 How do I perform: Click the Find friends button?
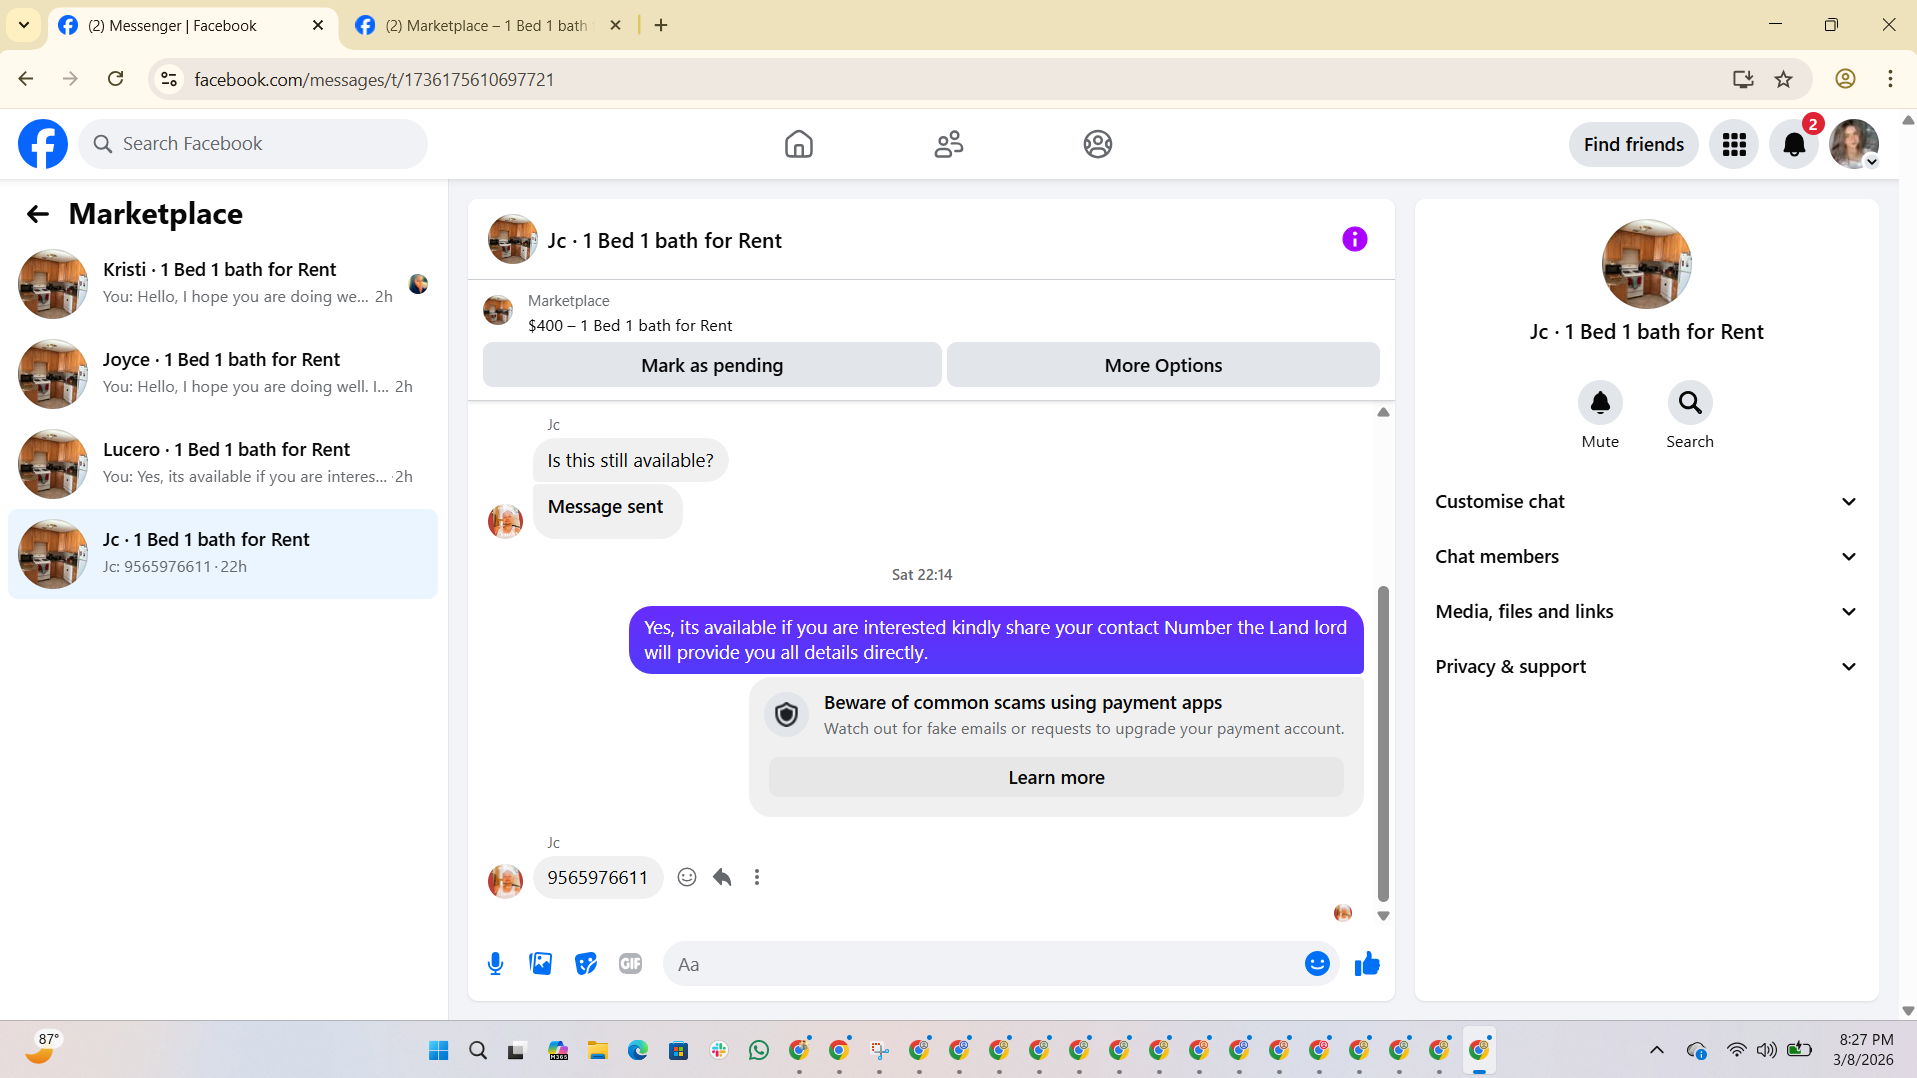(x=1633, y=144)
